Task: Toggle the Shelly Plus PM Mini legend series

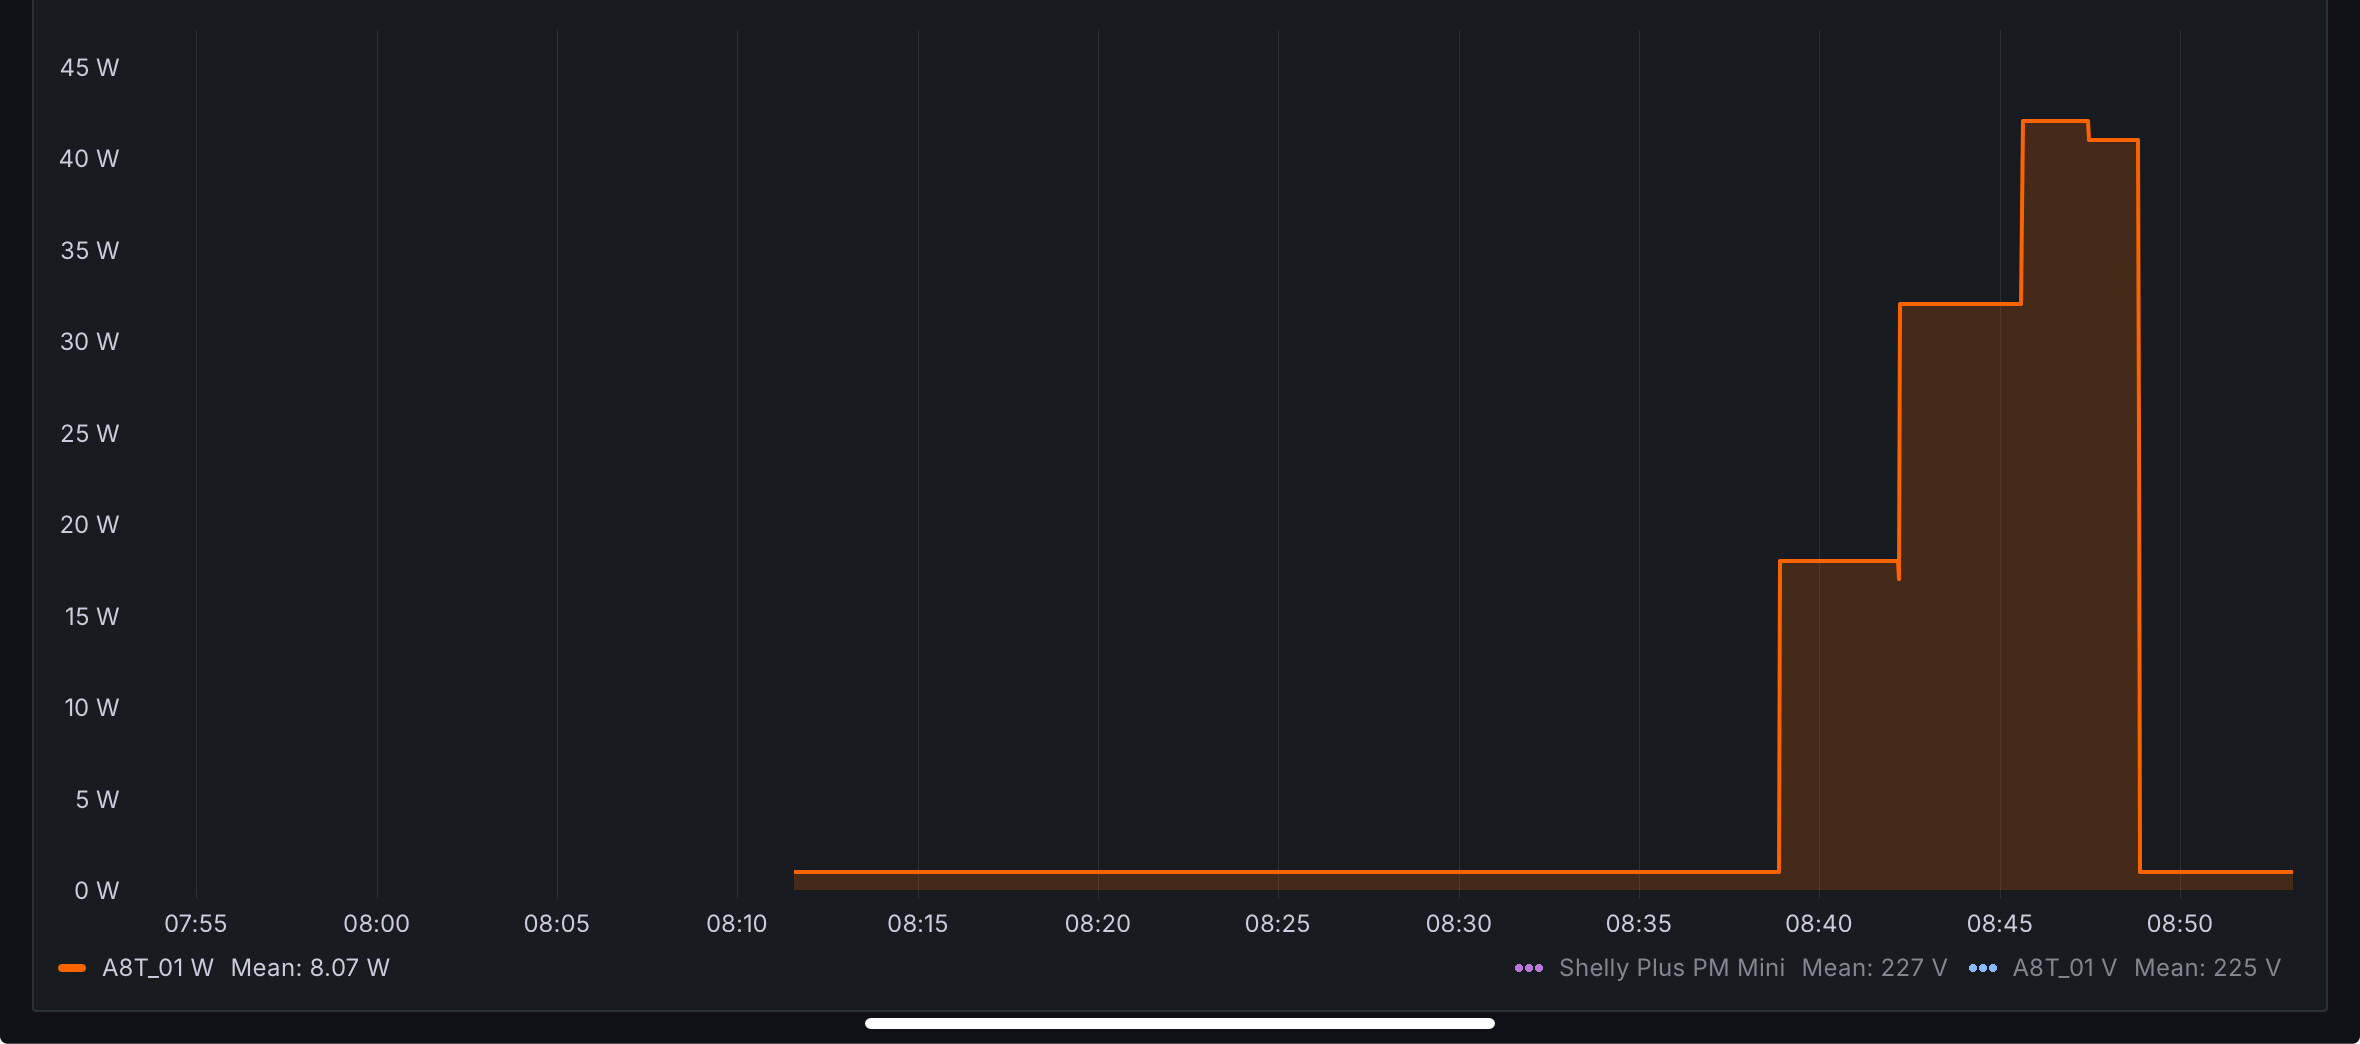Action: click(x=1672, y=968)
